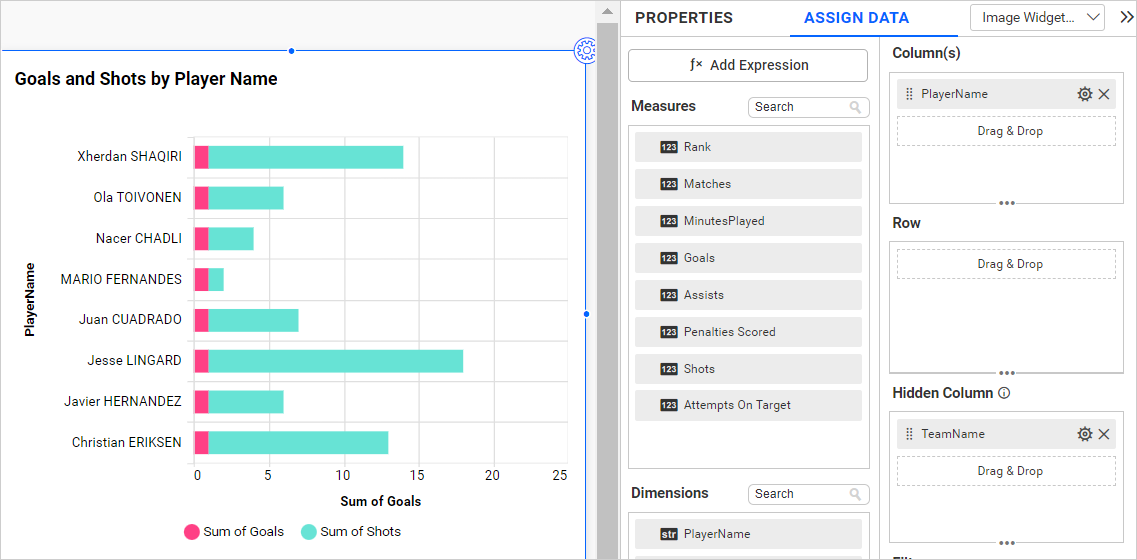Expand the Row section resize dots
1137x560 pixels.
[1006, 373]
